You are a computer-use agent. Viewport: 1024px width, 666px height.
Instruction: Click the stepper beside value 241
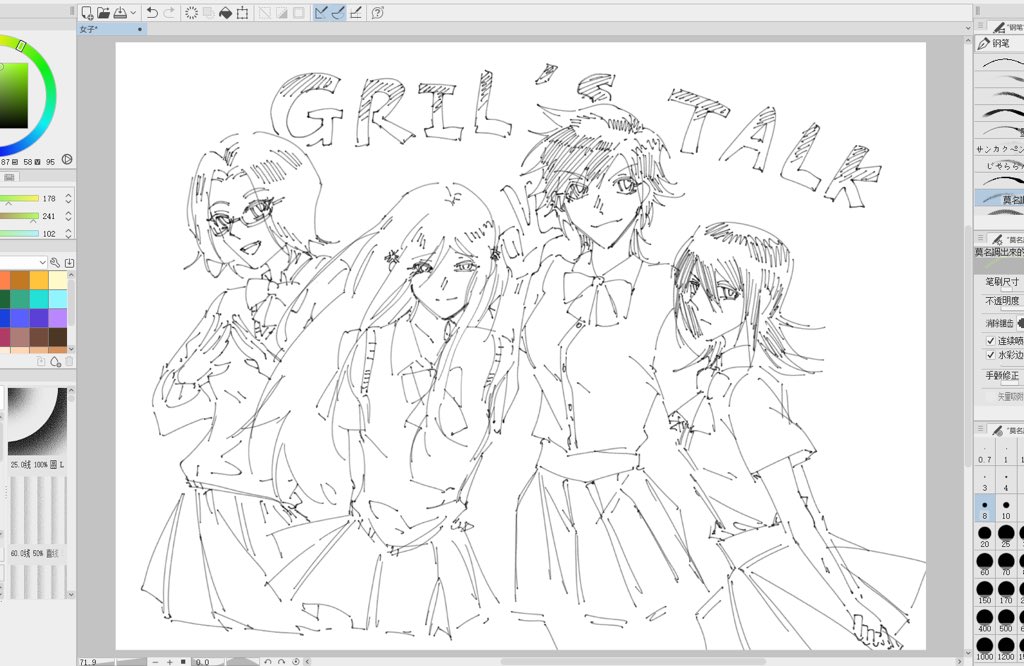coord(69,216)
